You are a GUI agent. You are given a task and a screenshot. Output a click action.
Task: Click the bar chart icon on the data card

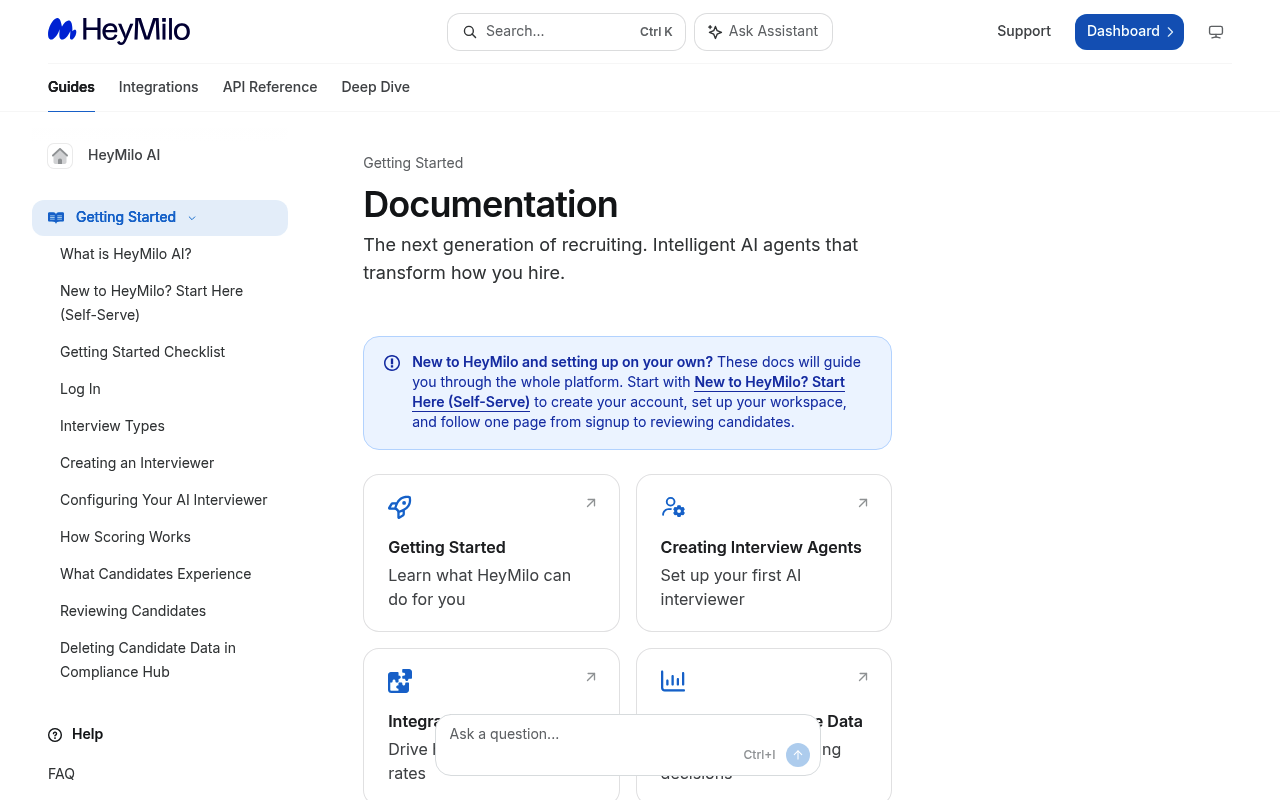[x=673, y=681]
